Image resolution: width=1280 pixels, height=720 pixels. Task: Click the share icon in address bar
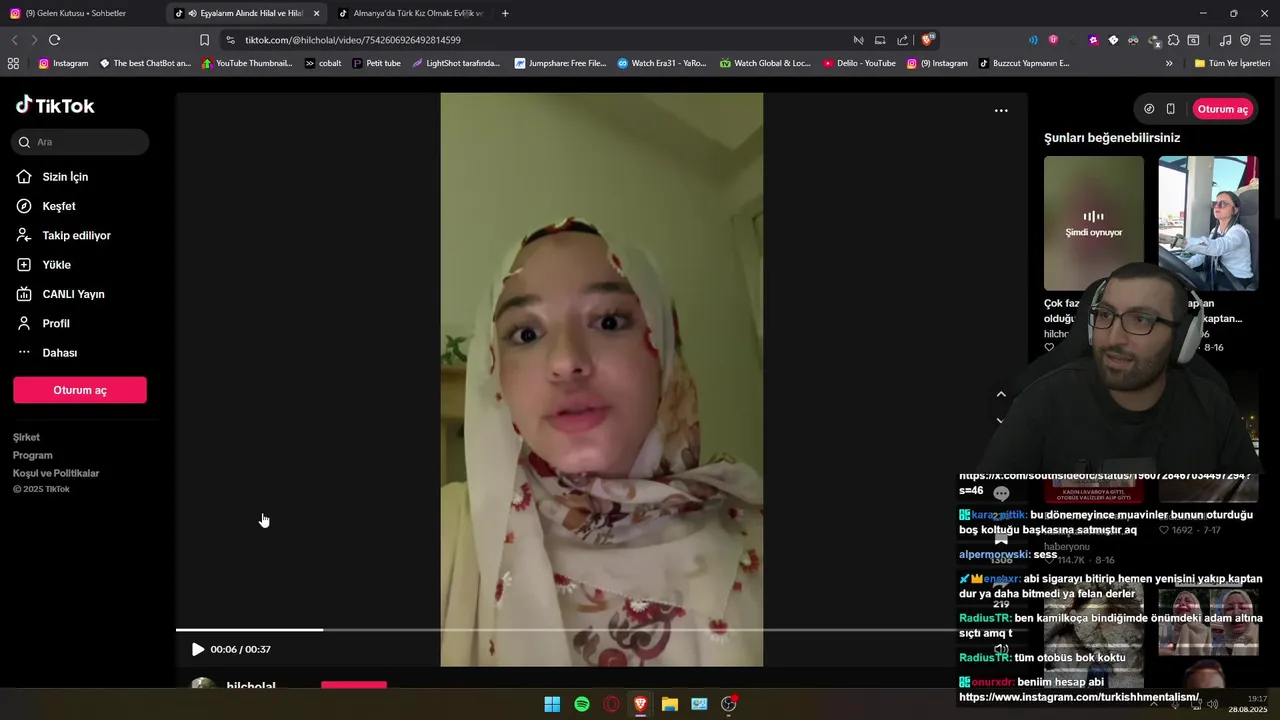point(902,40)
